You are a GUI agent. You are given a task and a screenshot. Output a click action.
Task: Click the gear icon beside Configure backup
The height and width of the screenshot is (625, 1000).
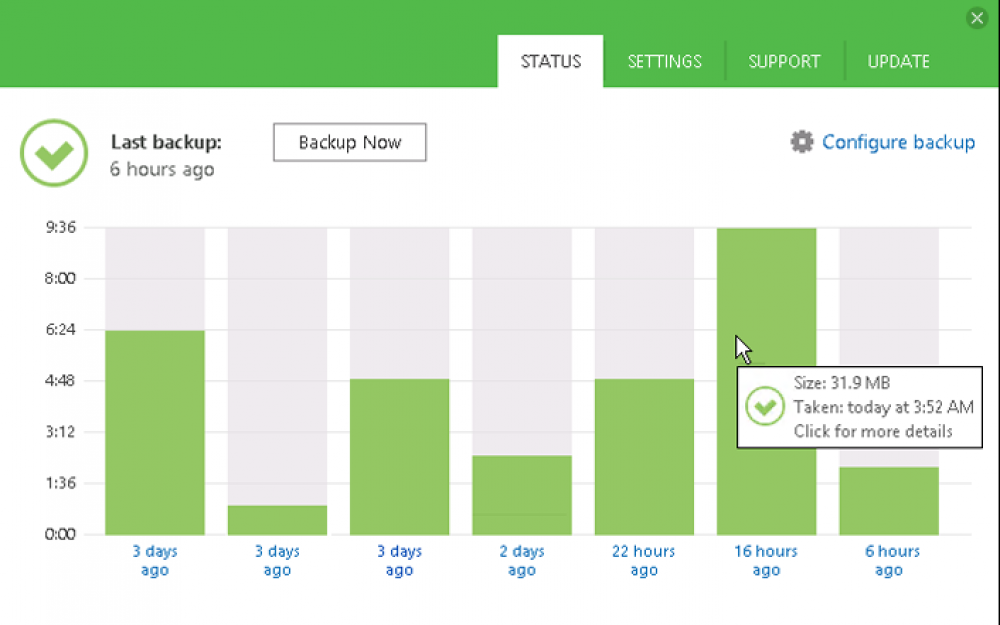coord(802,142)
